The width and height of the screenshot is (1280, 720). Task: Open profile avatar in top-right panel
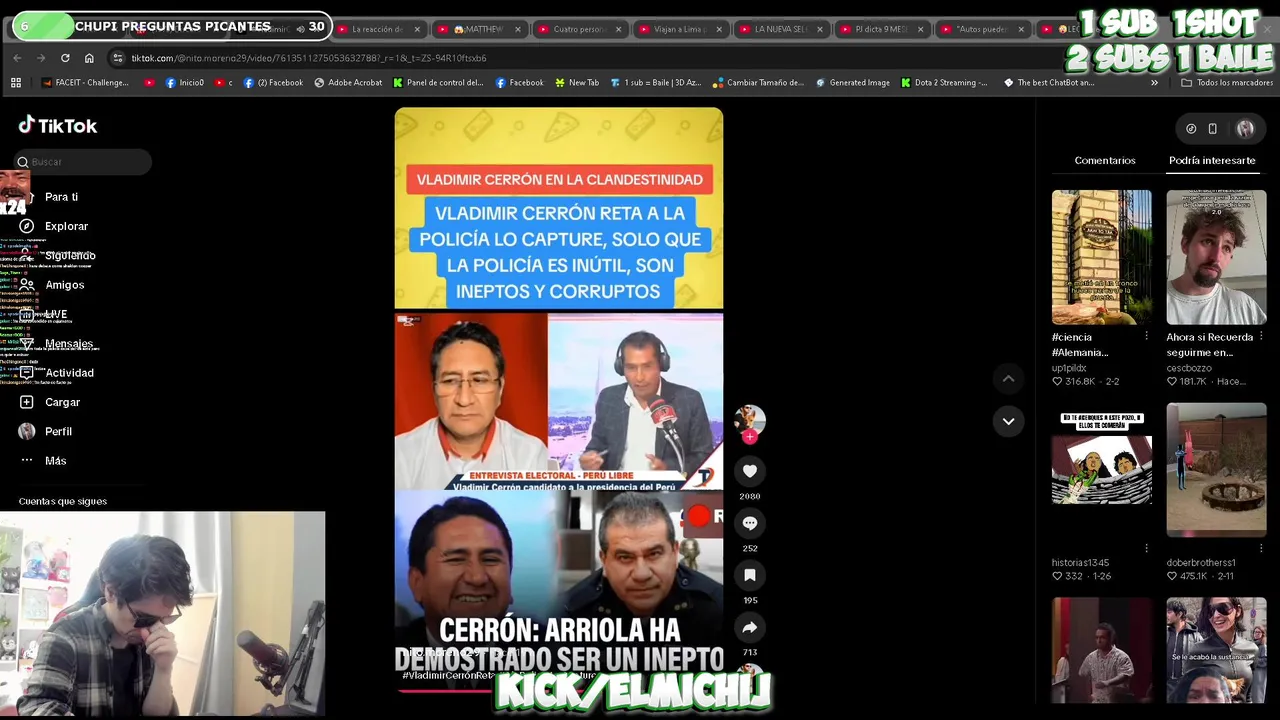[1245, 128]
